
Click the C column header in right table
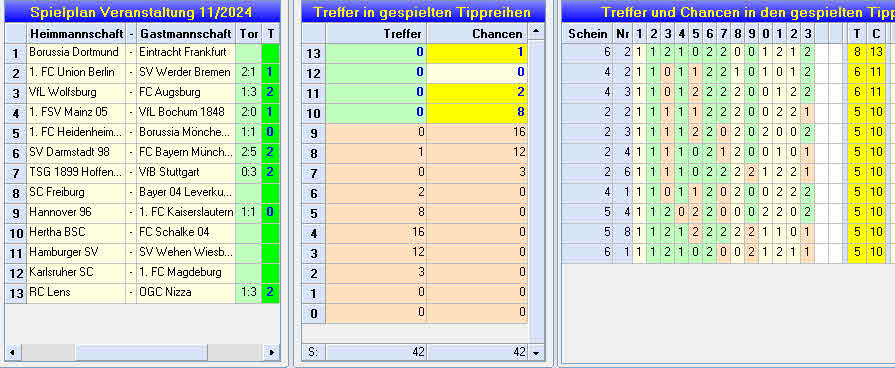pos(876,33)
